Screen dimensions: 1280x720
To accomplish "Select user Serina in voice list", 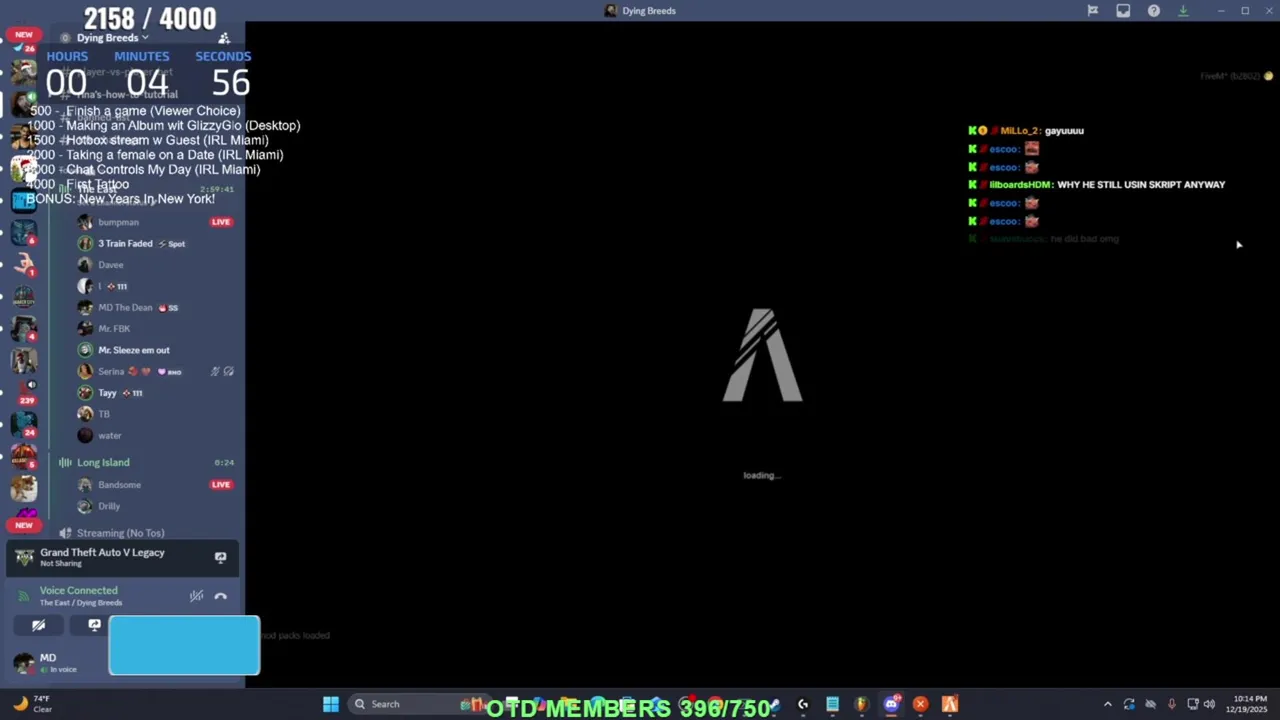I will pos(111,372).
